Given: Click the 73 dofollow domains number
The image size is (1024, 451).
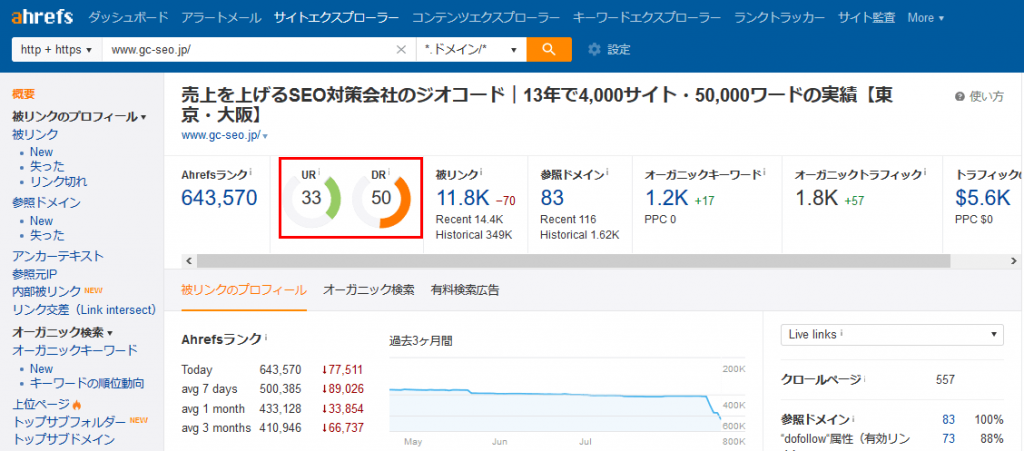Looking at the screenshot, I should coord(948,439).
